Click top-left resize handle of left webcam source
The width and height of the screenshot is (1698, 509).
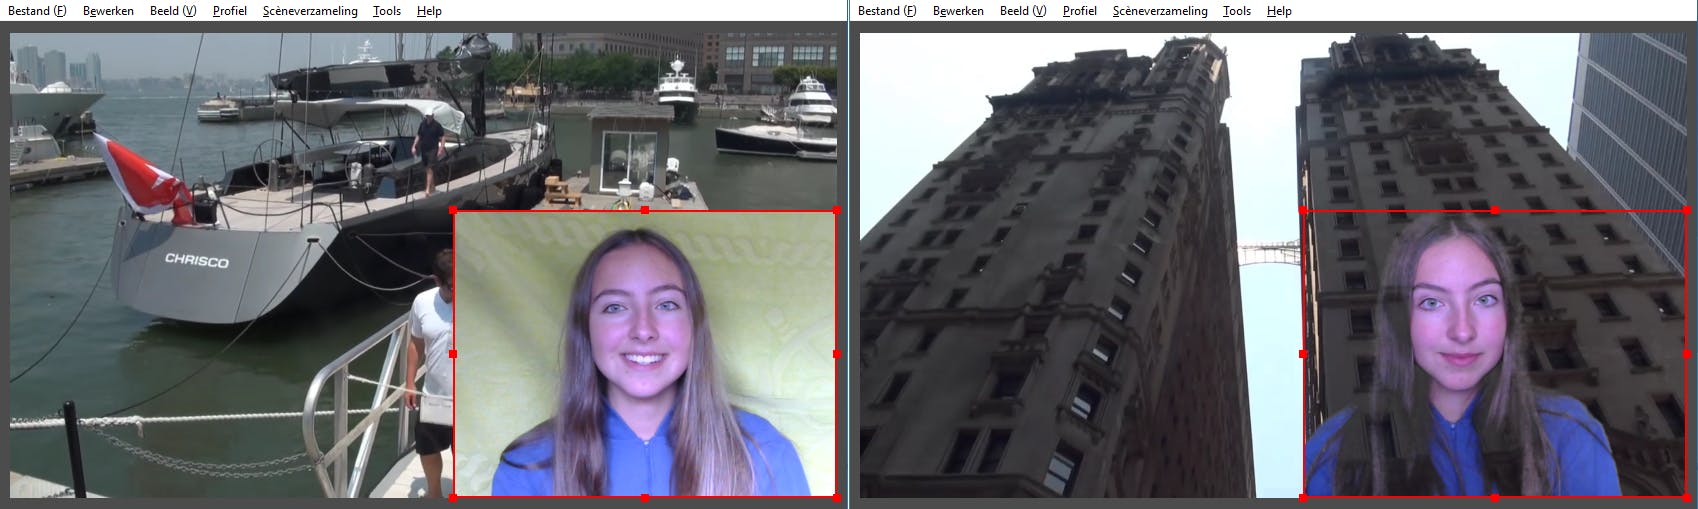point(454,211)
